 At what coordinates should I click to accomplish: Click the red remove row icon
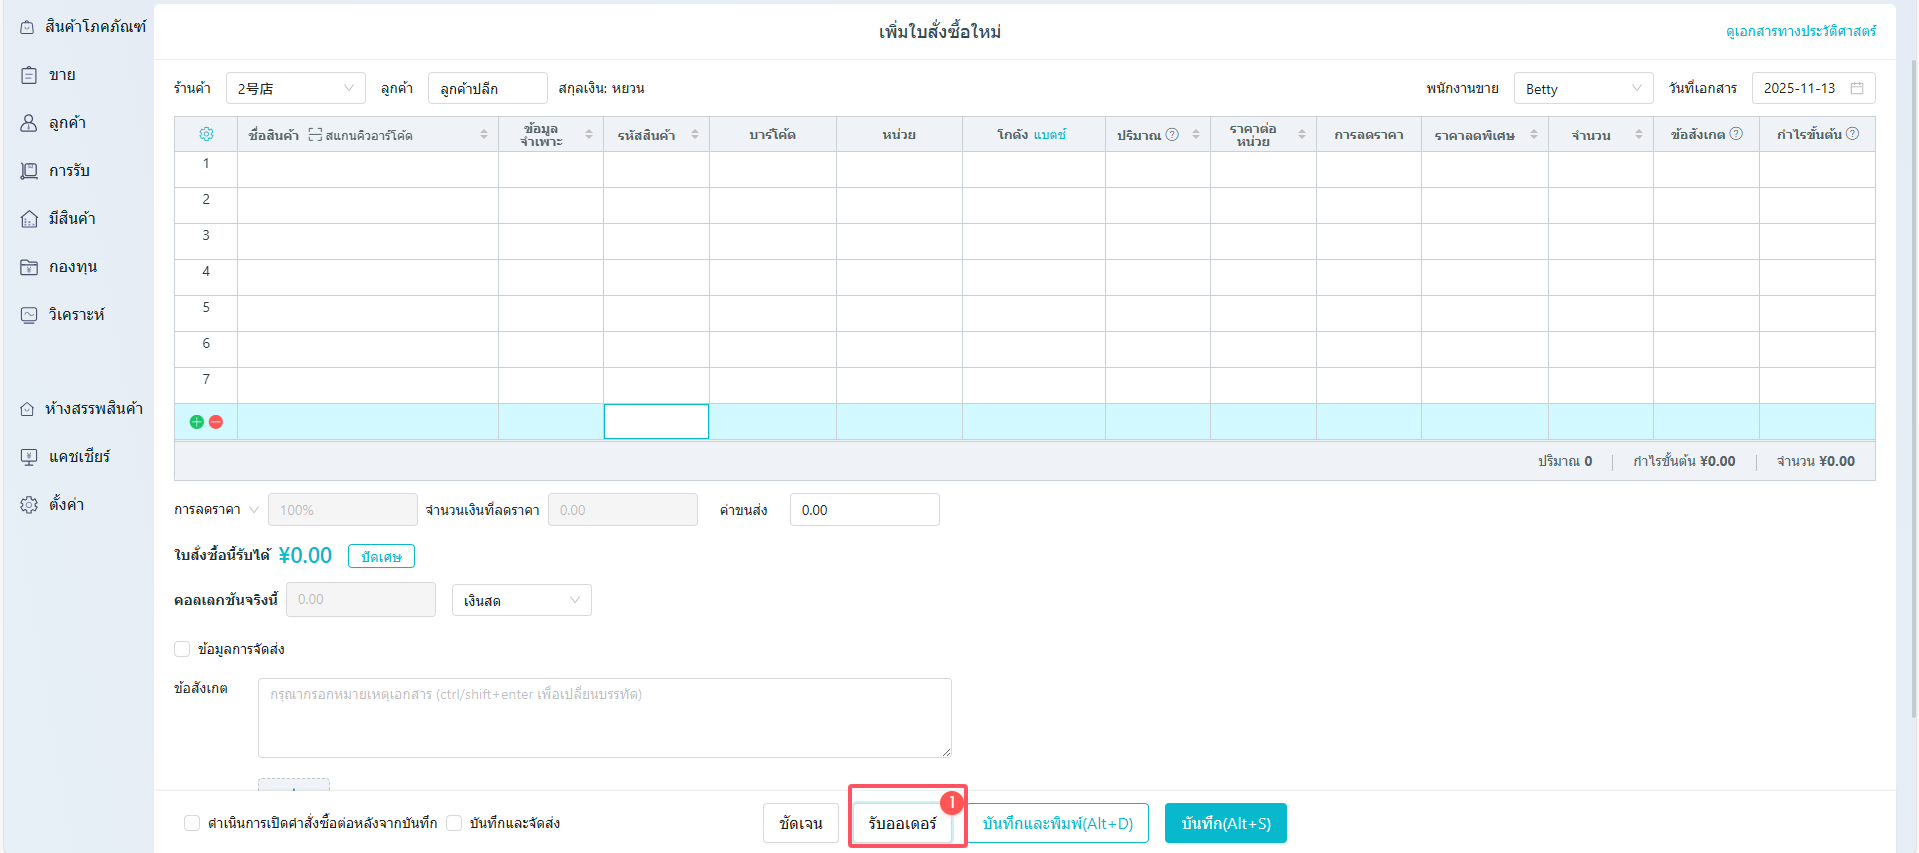click(216, 422)
